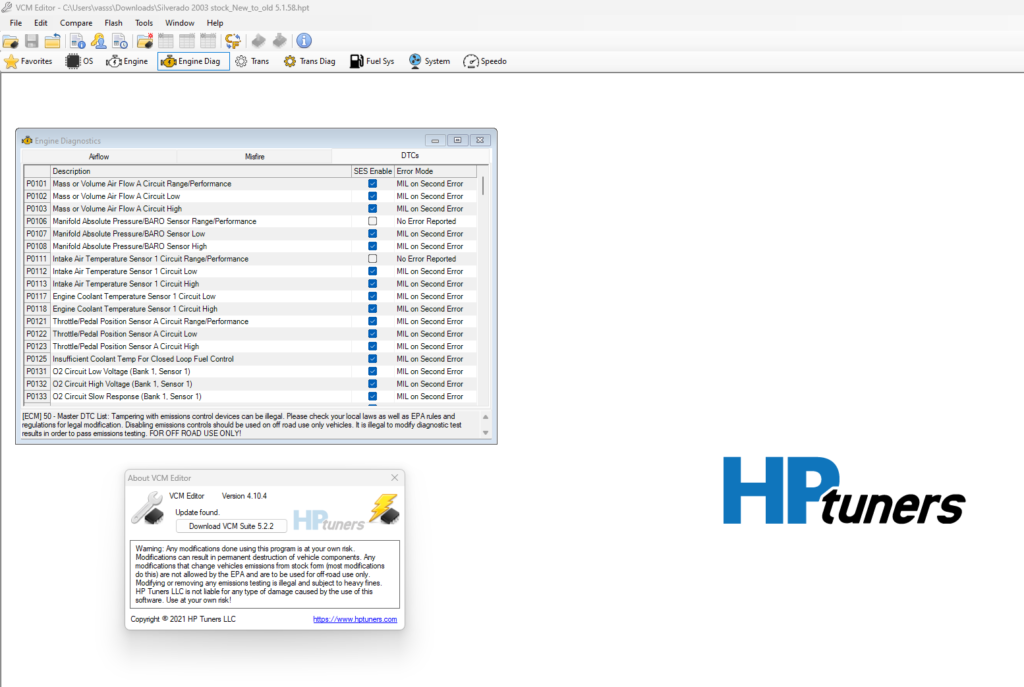This screenshot has width=1024, height=687.
Task: Click the third grayed table grid icon
Action: click(x=208, y=41)
